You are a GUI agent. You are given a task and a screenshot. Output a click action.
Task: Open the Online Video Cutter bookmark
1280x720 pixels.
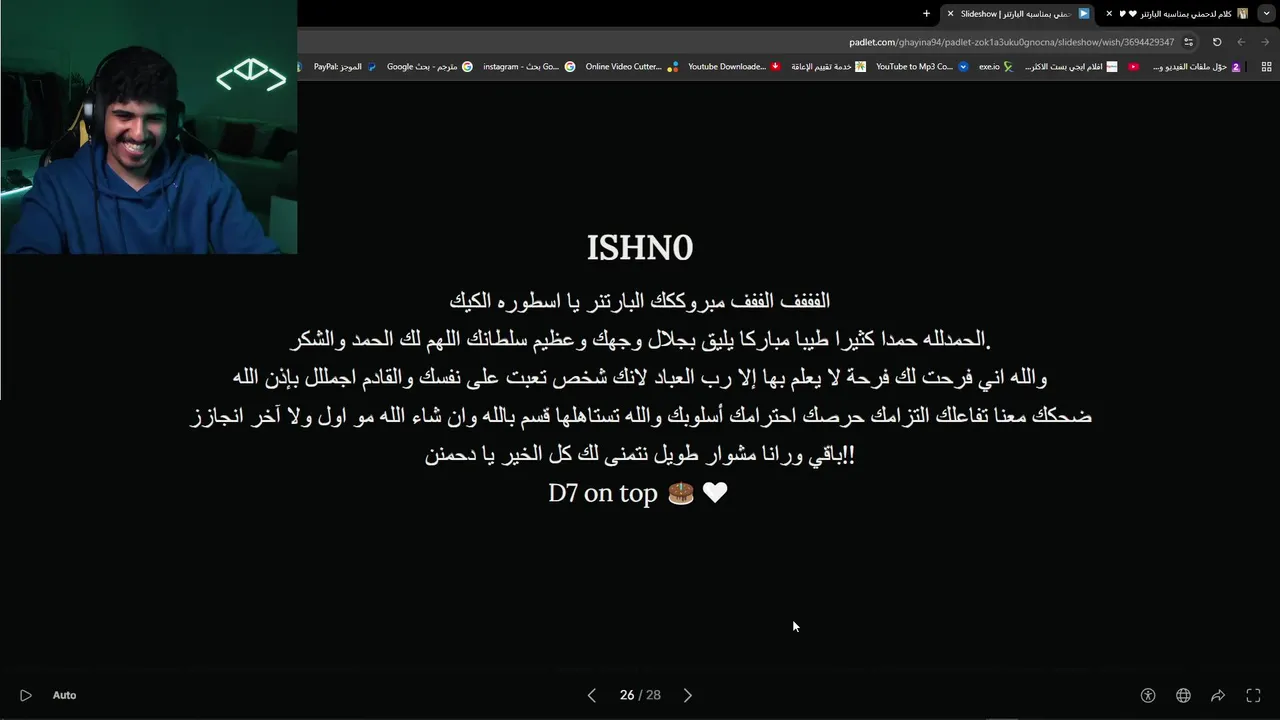632,67
